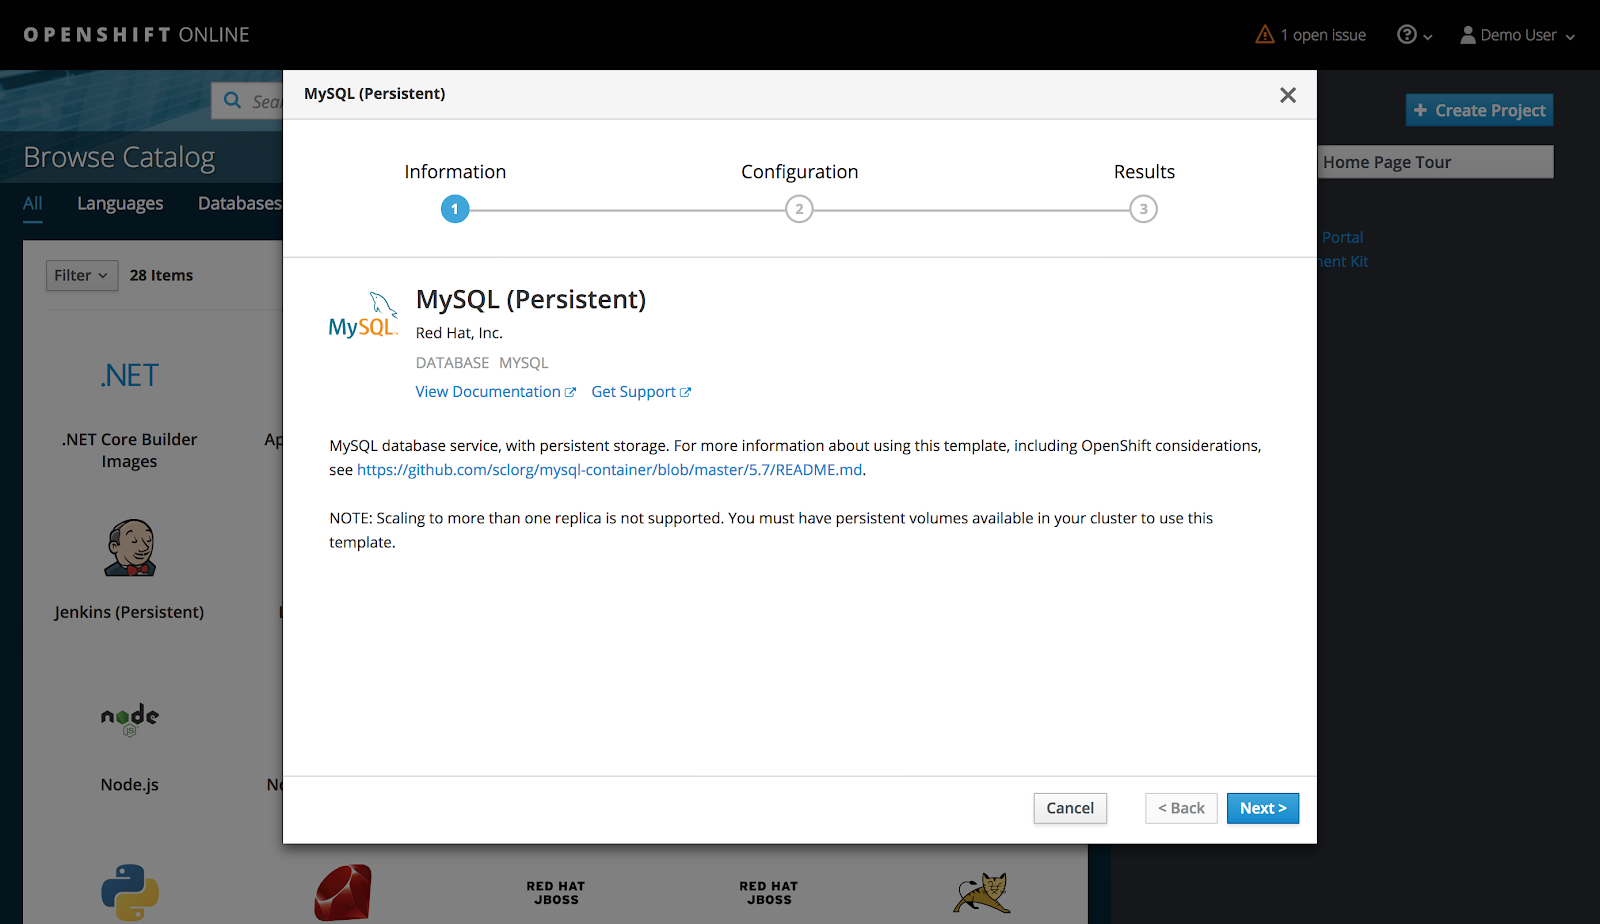This screenshot has width=1600, height=924.
Task: Open the .NET Core Builder Images item
Action: pyautogui.click(x=129, y=450)
